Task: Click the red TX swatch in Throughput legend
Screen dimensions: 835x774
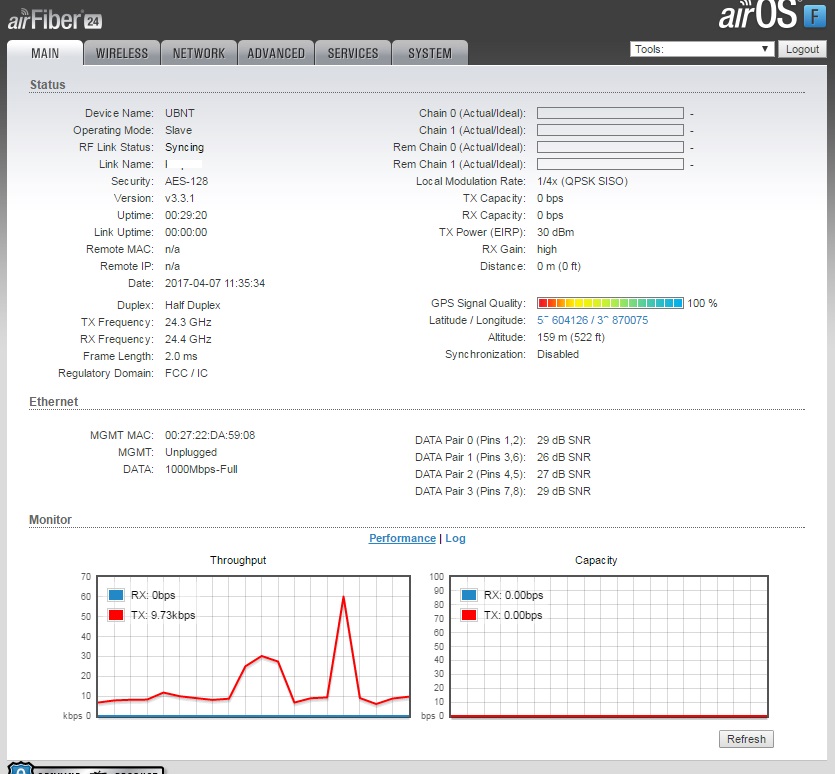Action: (116, 615)
